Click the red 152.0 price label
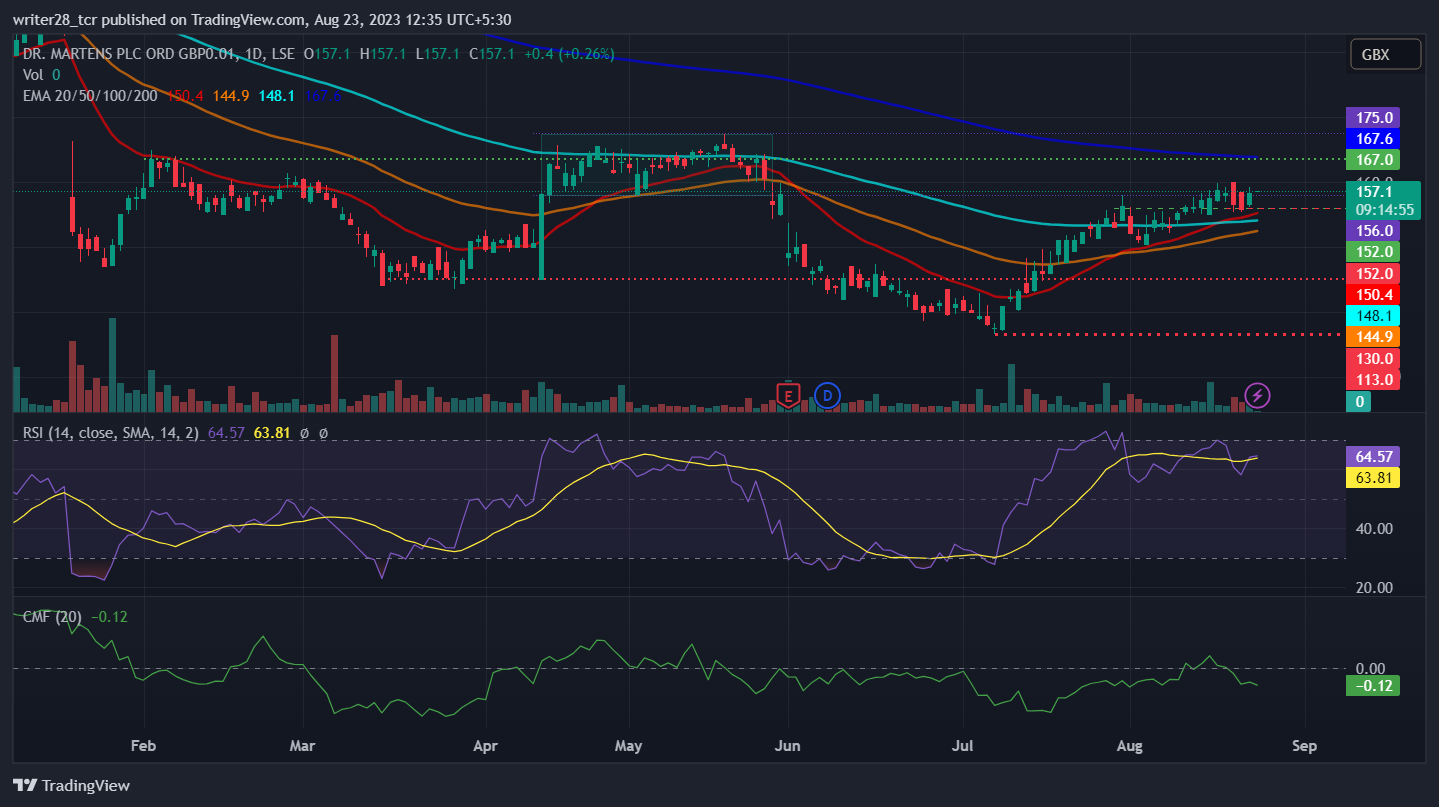This screenshot has height=807, width=1439. (x=1372, y=273)
